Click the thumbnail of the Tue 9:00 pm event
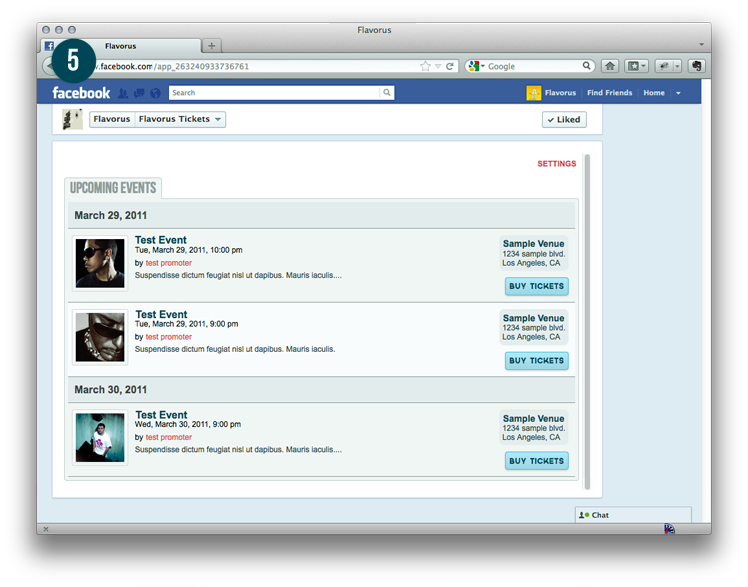The width and height of the screenshot is (748, 587). tap(100, 337)
